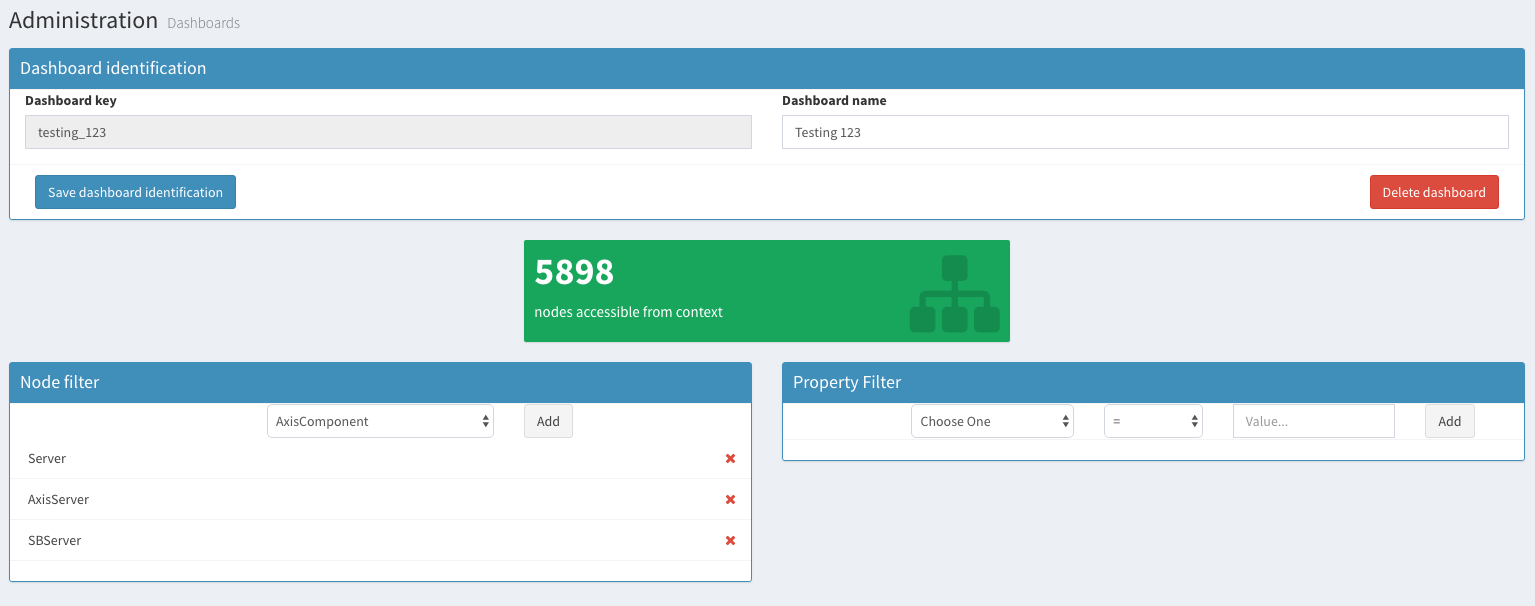Click the property Value input field
Image resolution: width=1535 pixels, height=606 pixels.
pyautogui.click(x=1314, y=422)
